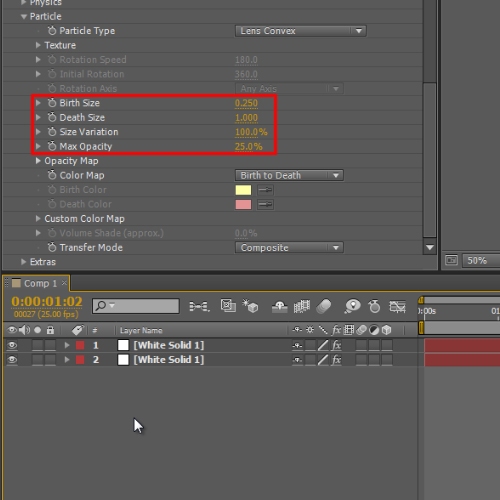This screenshot has width=500, height=500.
Task: Enable the motion blur timeline switch
Action: pyautogui.click(x=323, y=306)
